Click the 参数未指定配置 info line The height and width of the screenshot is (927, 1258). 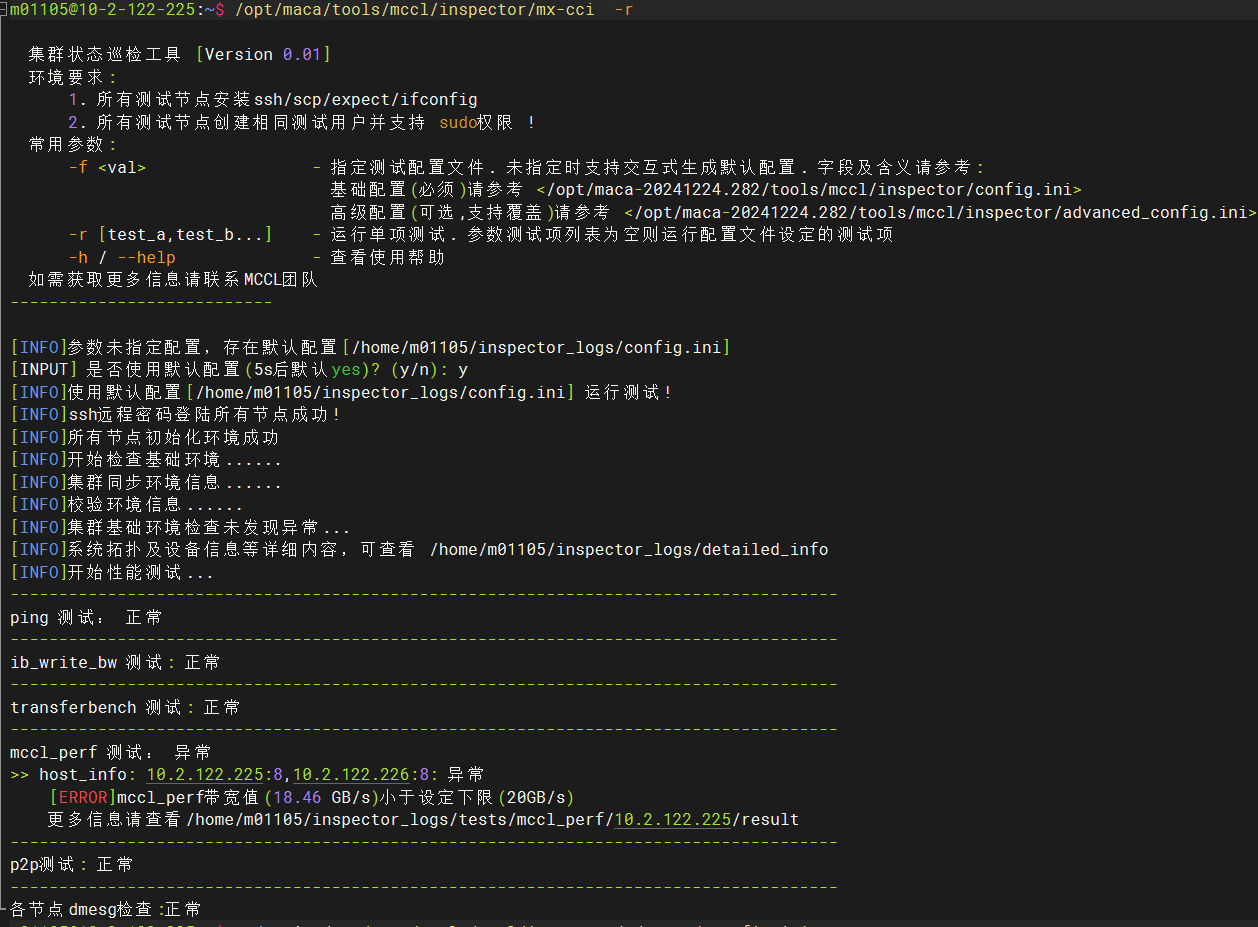pos(370,348)
